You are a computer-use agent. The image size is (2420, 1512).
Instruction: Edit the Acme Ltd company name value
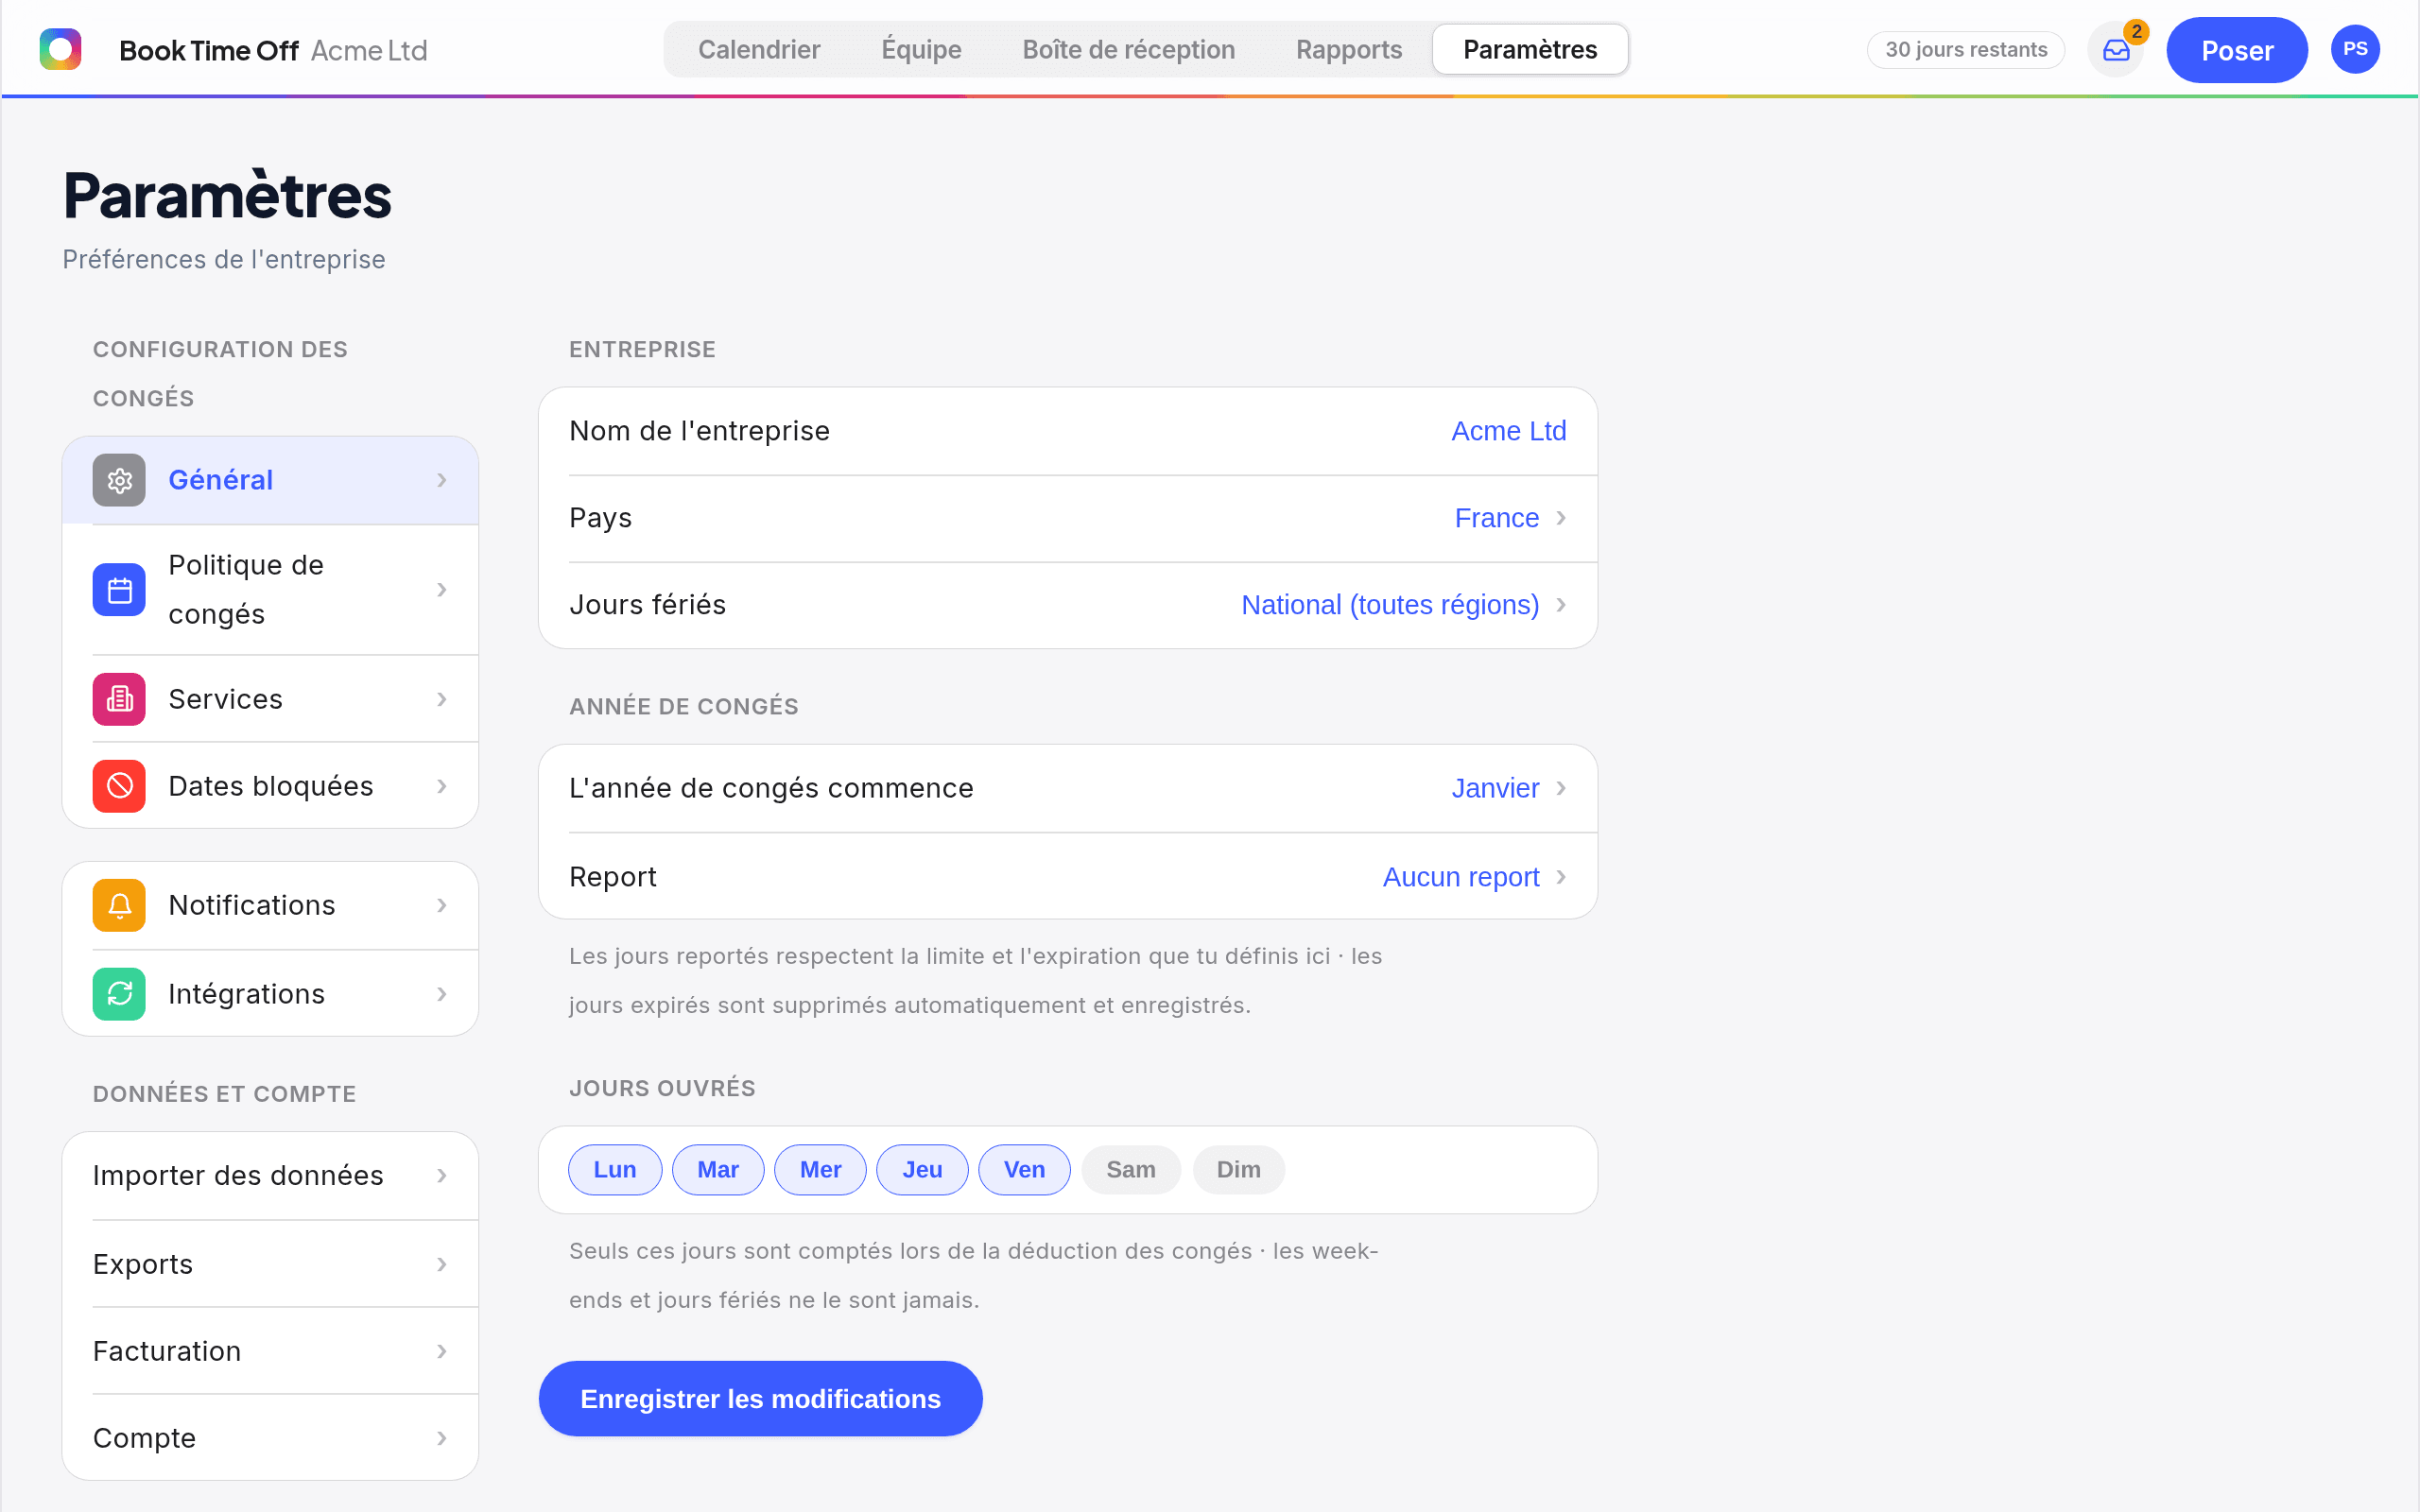tap(1508, 431)
